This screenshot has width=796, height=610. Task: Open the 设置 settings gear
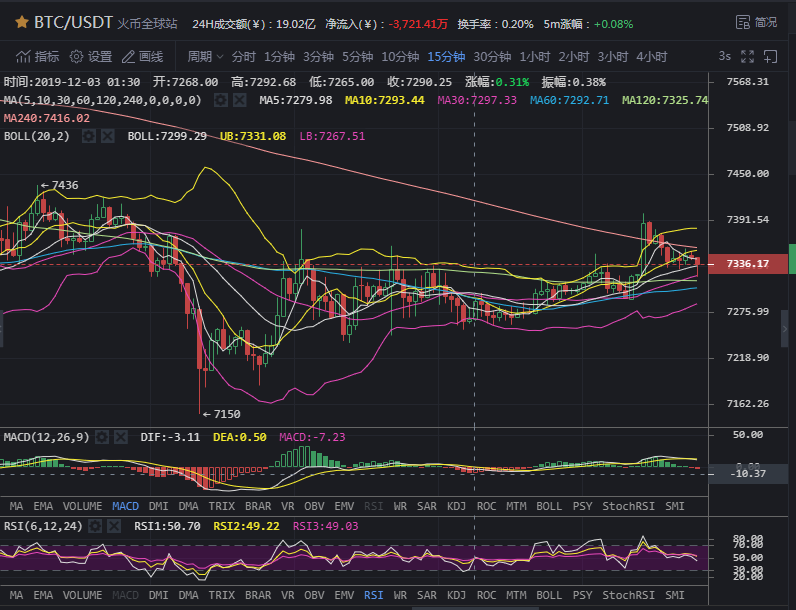91,57
